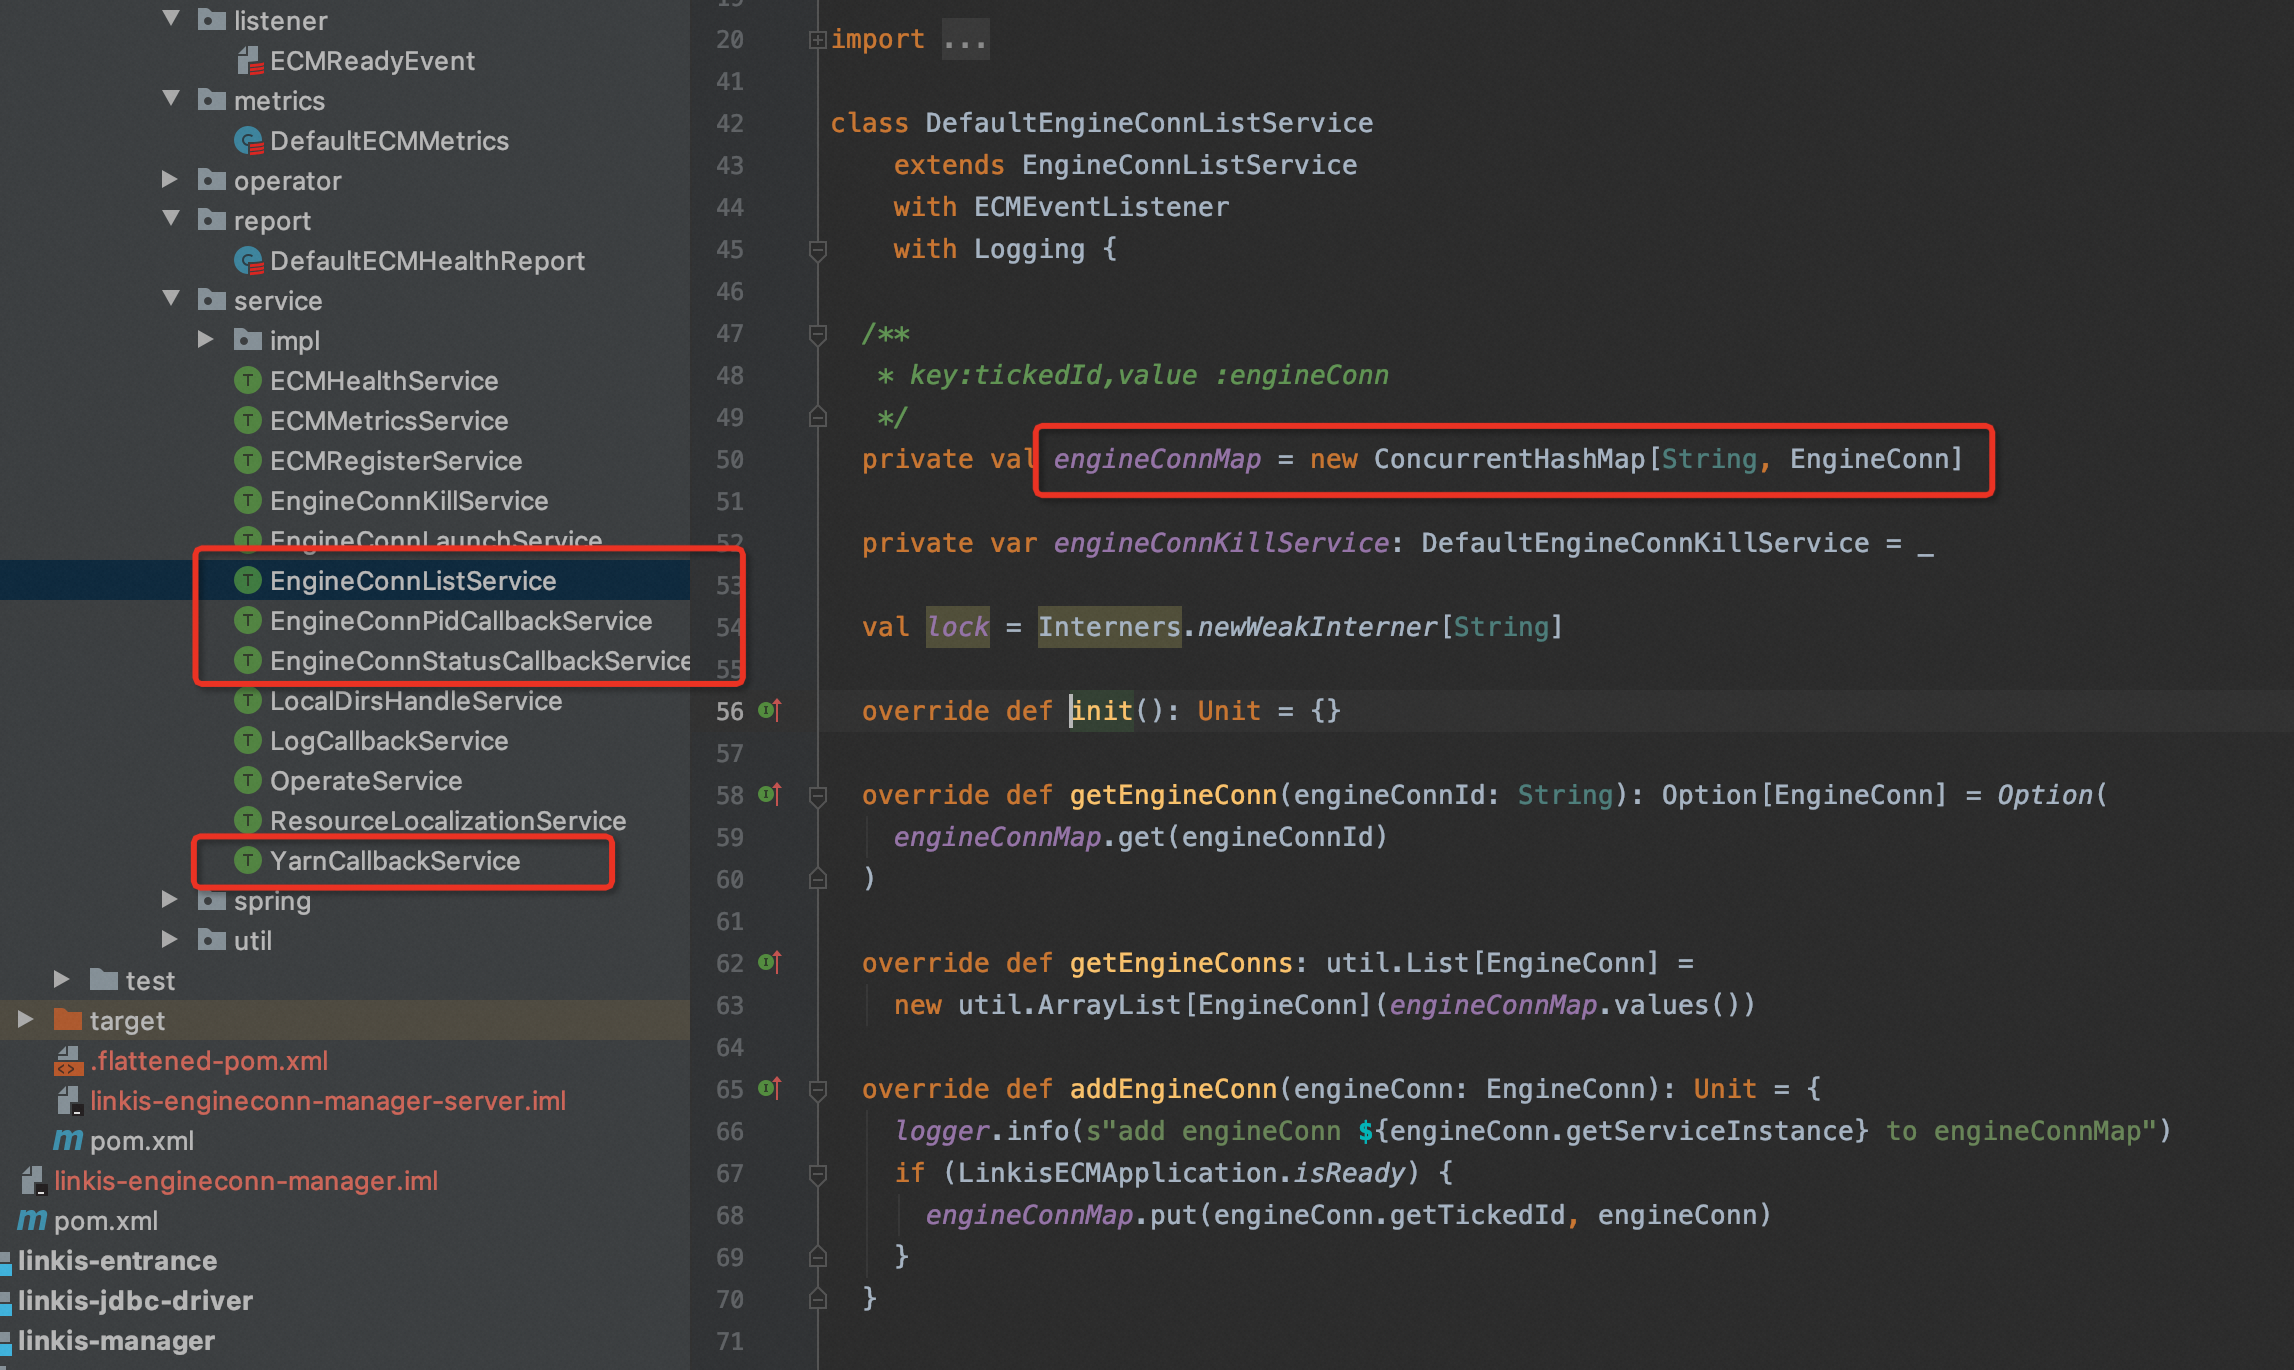Open the .flattened-pom.xml file
Viewport: 2294px width, 1370px height.
tap(208, 1060)
